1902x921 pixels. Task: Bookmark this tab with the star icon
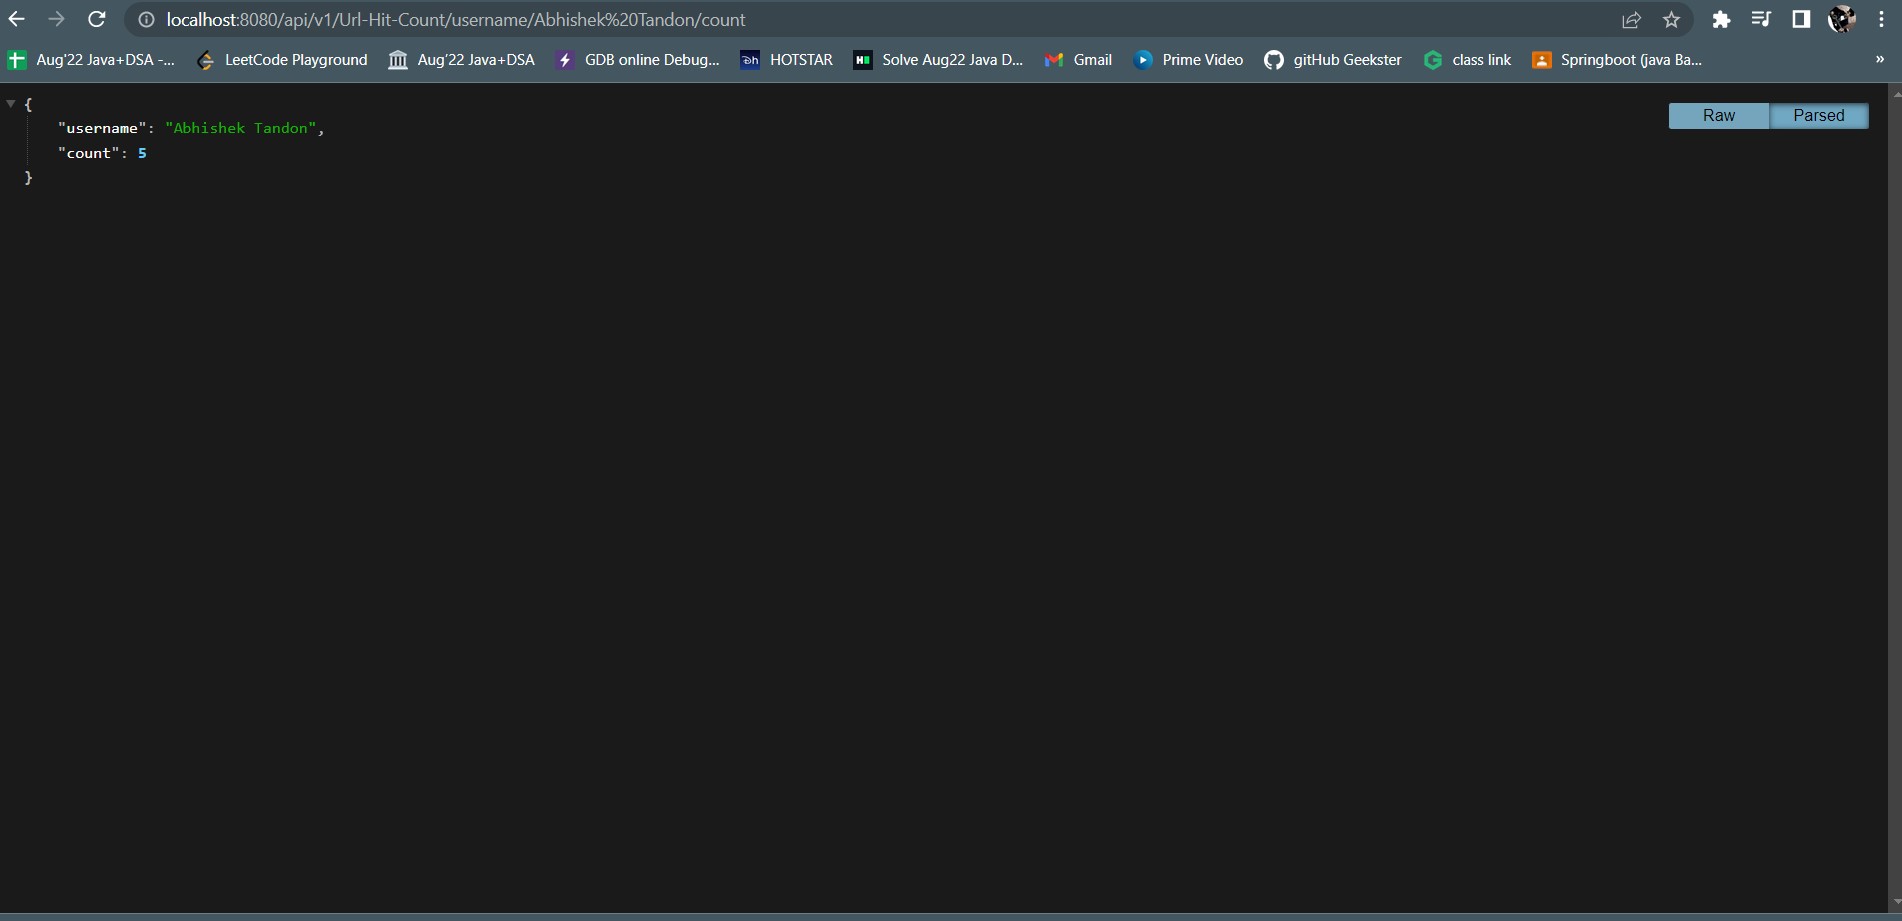[x=1671, y=20]
